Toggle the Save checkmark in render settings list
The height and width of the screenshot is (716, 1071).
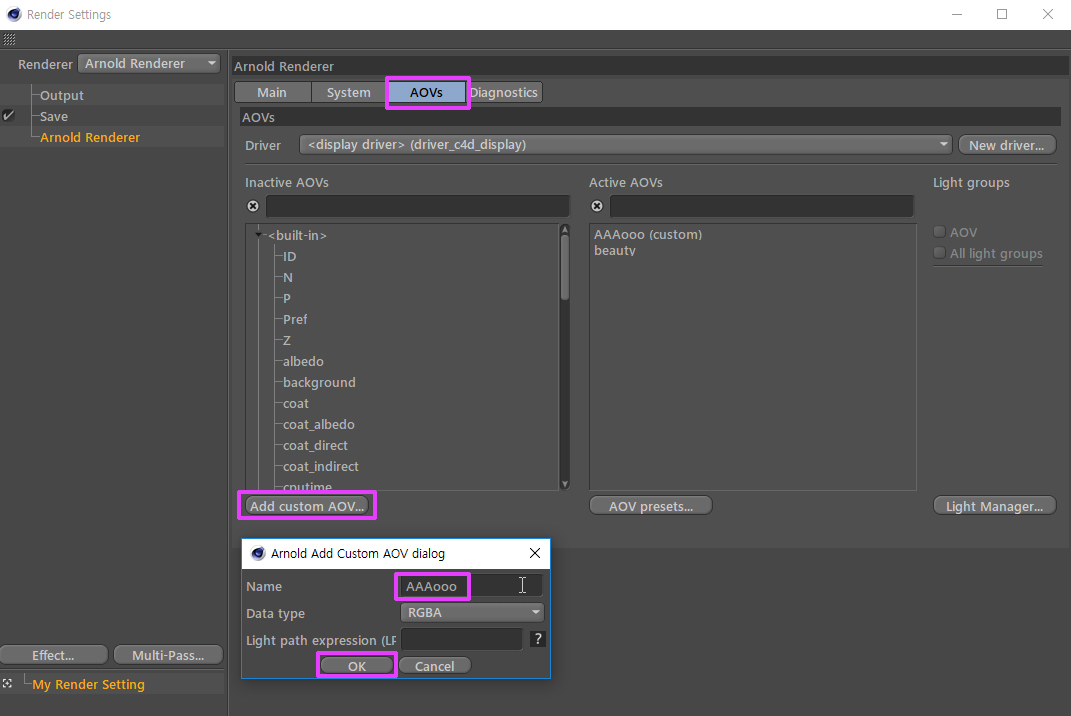coord(8,115)
